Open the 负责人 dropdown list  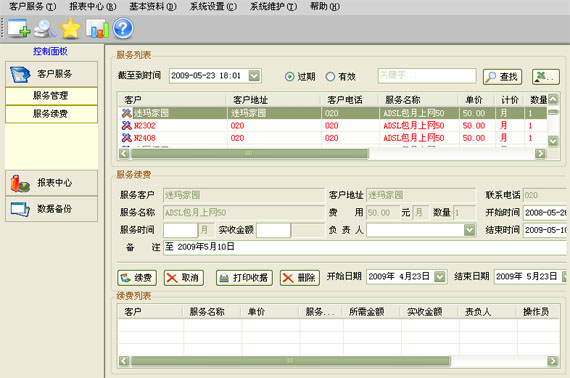(x=469, y=230)
